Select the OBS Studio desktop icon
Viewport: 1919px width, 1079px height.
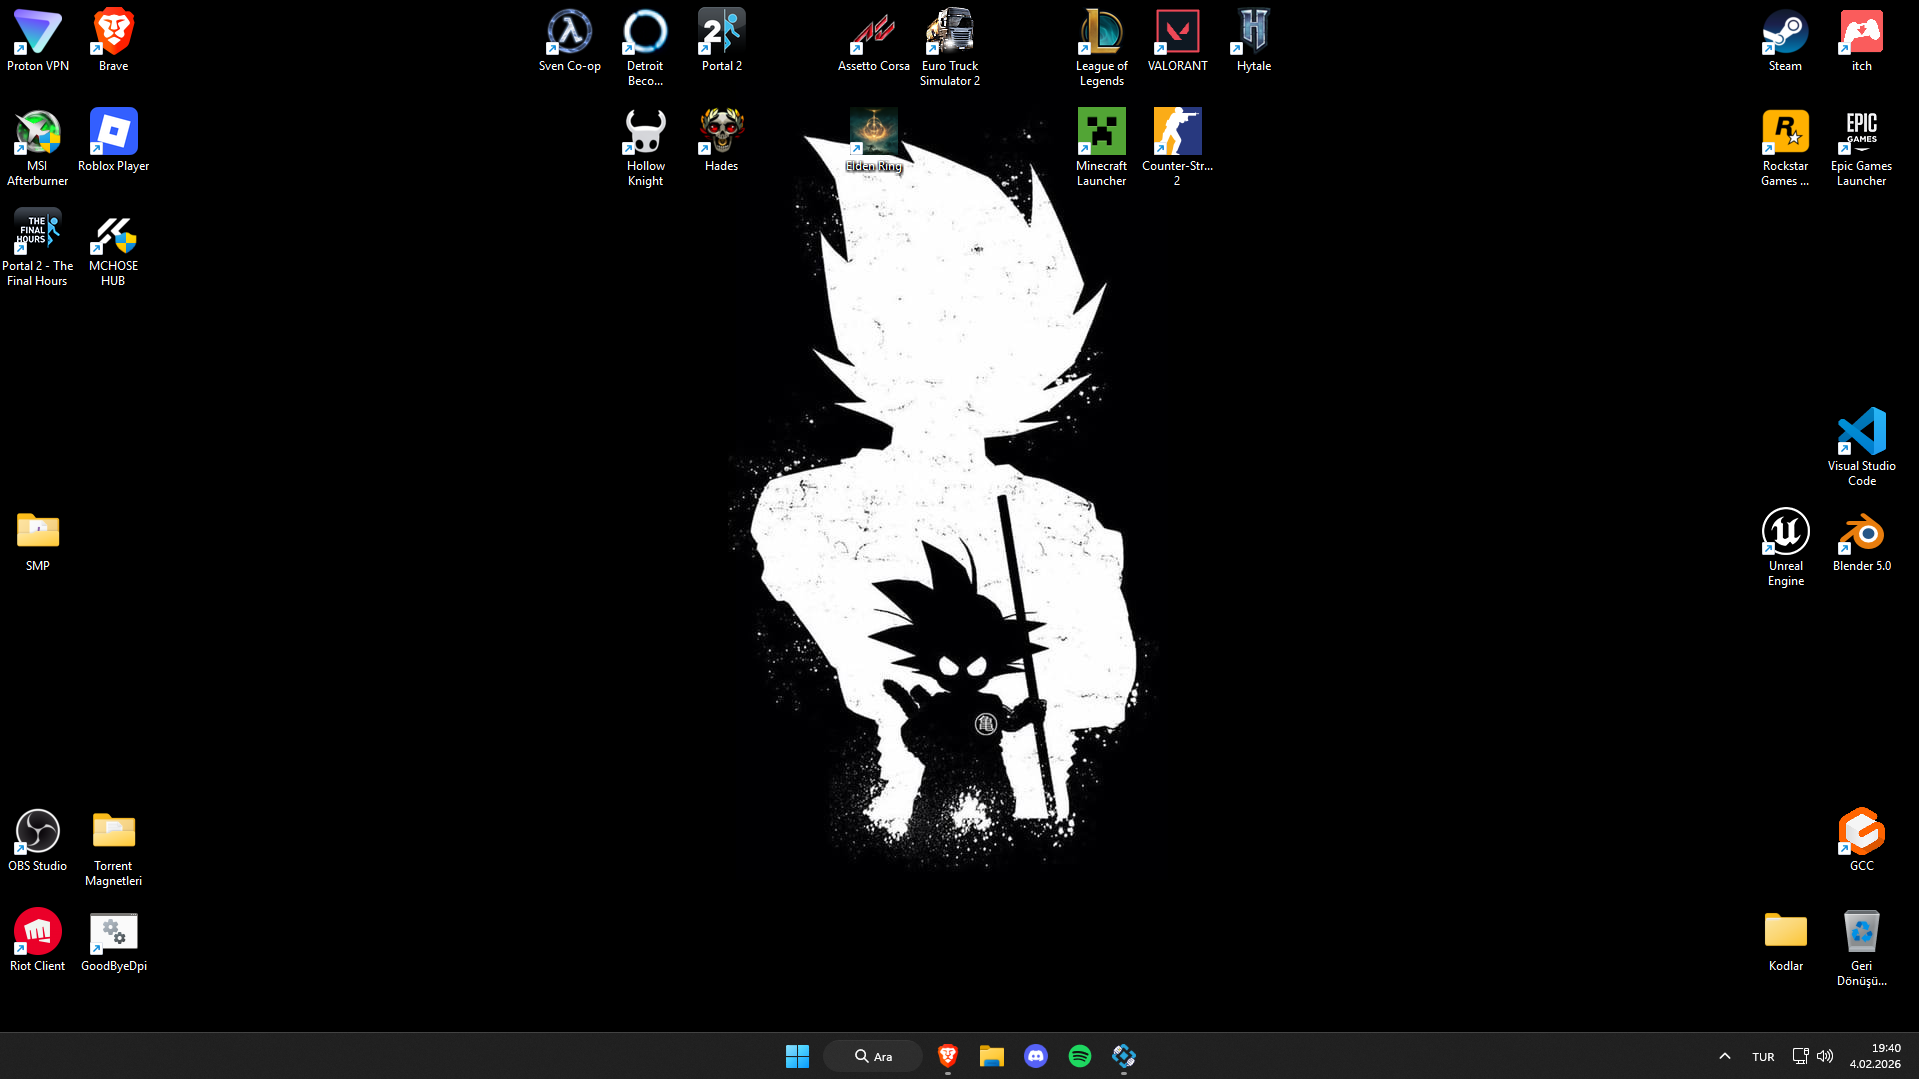click(38, 840)
